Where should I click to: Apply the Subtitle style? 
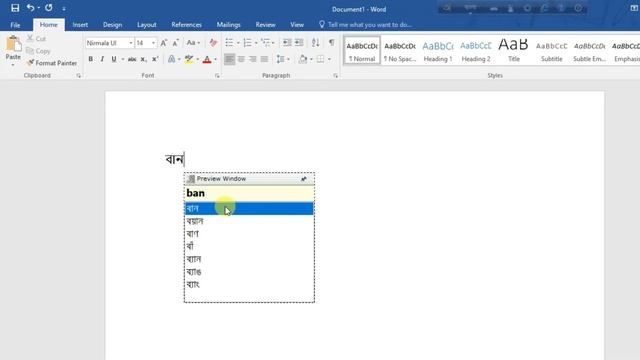(x=551, y=50)
